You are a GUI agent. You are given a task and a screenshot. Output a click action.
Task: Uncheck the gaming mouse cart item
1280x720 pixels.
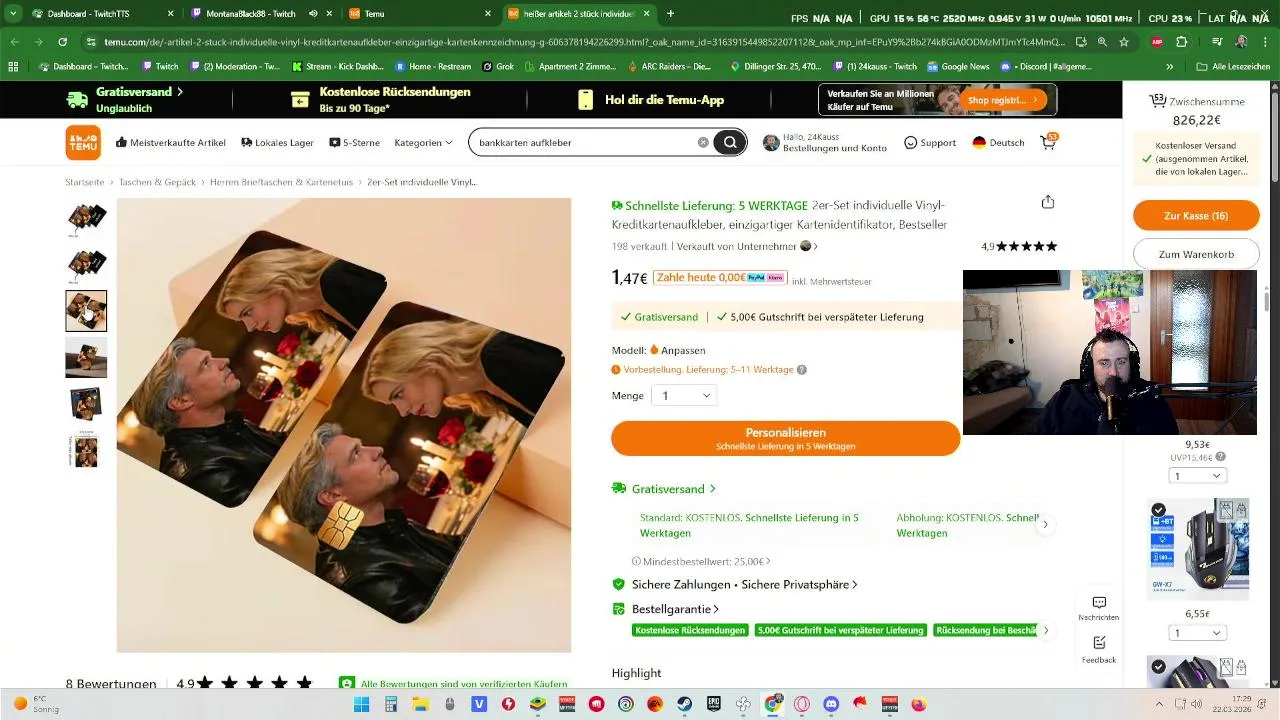[x=1158, y=510]
